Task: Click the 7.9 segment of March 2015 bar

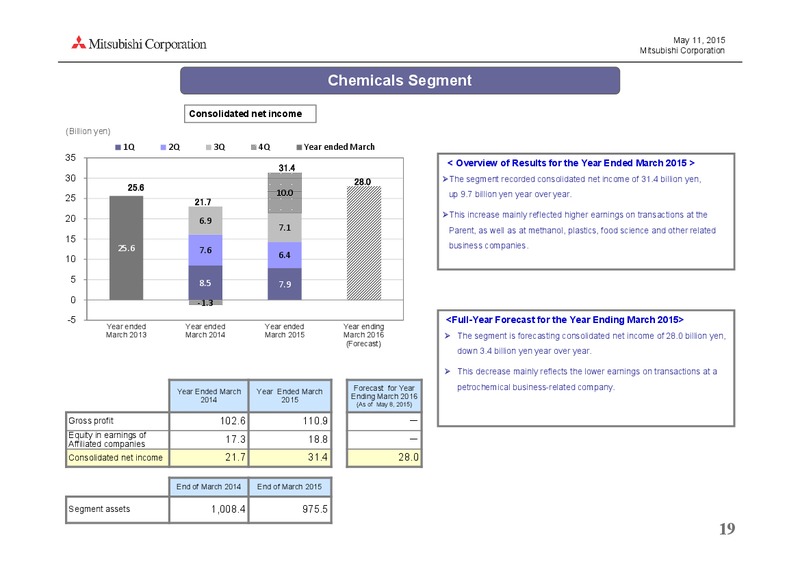Action: 285,284
